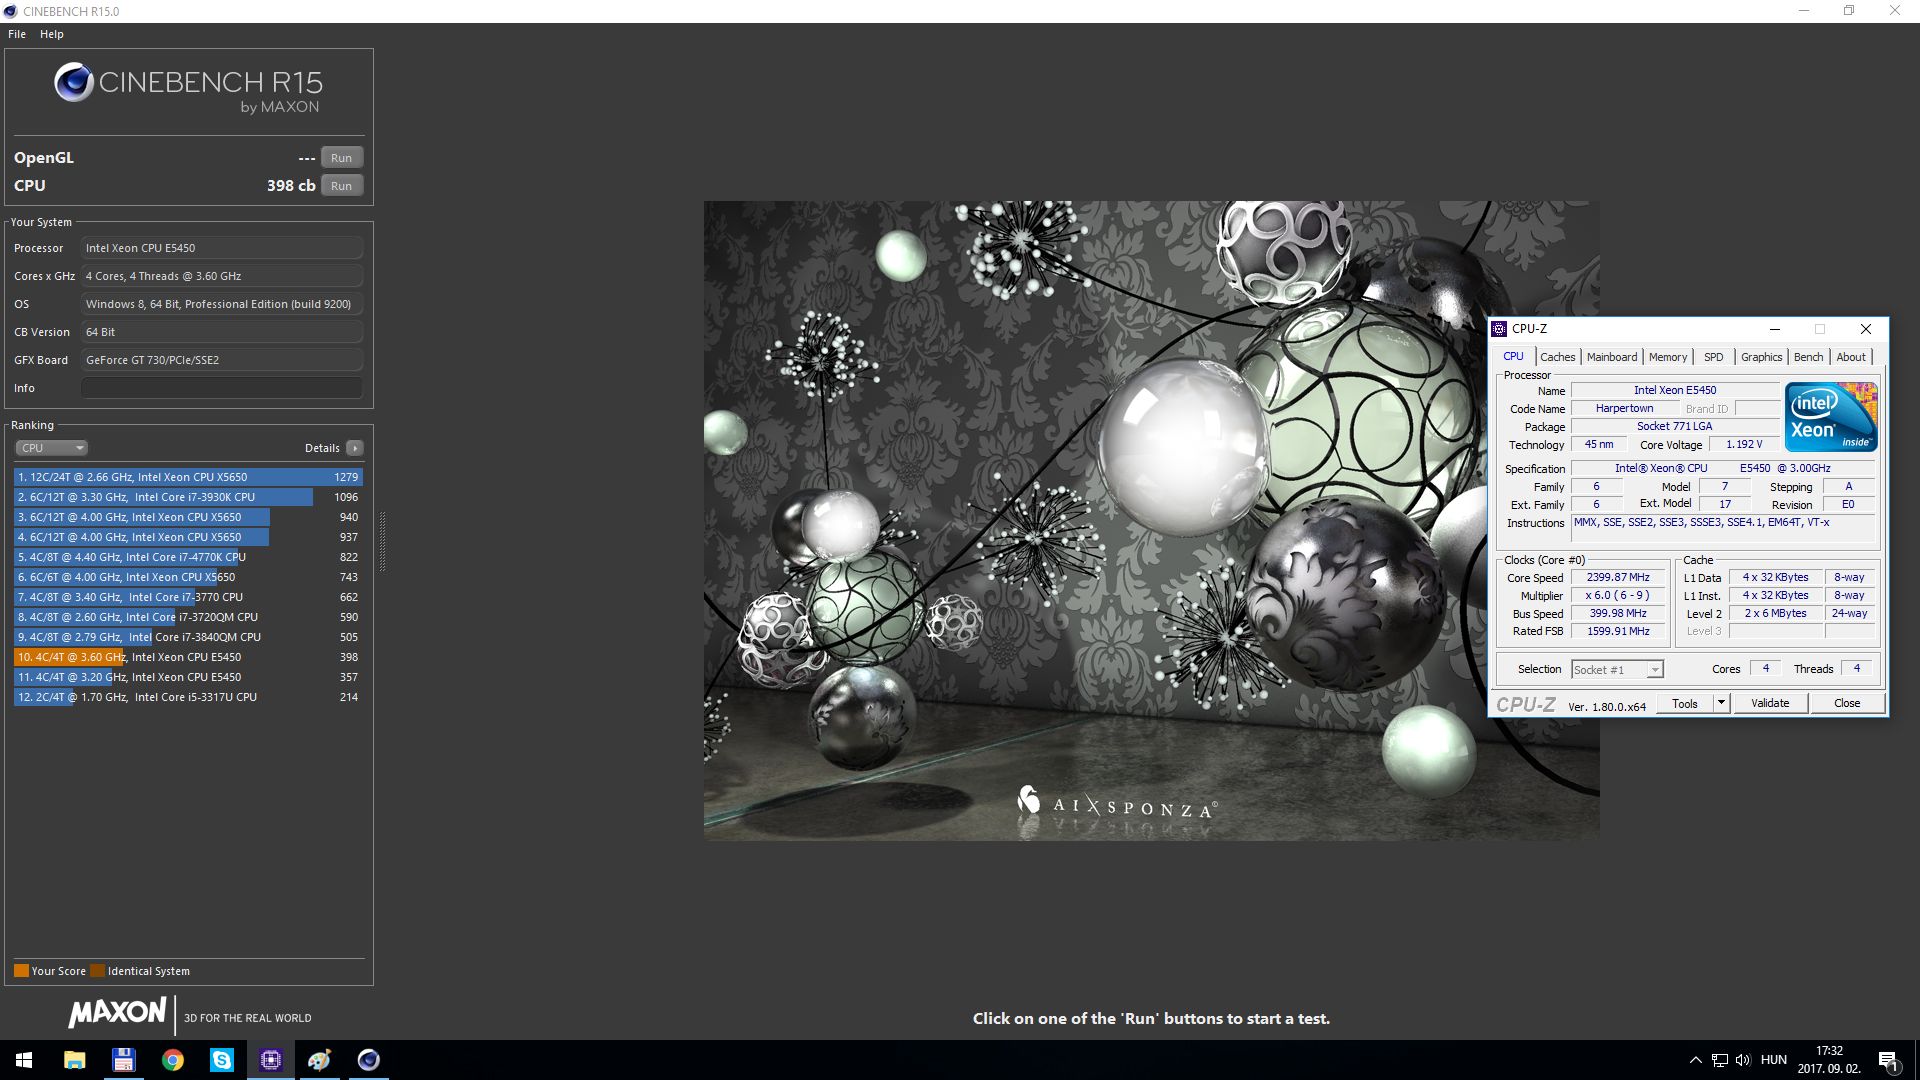The image size is (1920, 1080).
Task: Open the Windows Start menu
Action: click(x=24, y=1060)
